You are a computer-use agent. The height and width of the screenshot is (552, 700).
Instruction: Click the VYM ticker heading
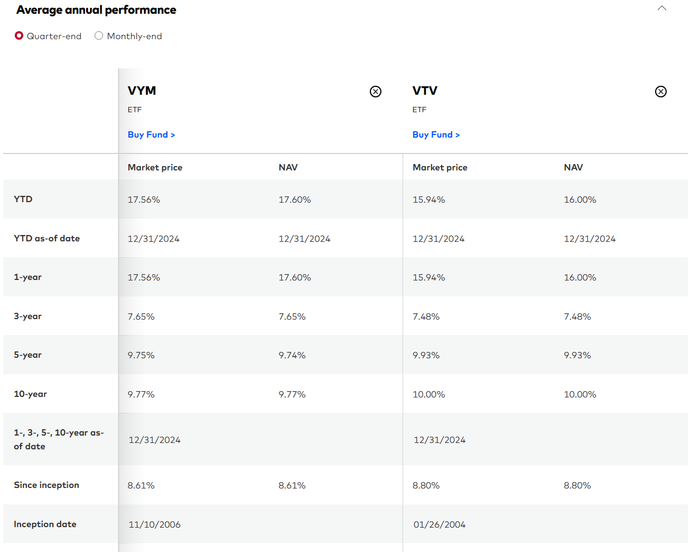pos(142,91)
